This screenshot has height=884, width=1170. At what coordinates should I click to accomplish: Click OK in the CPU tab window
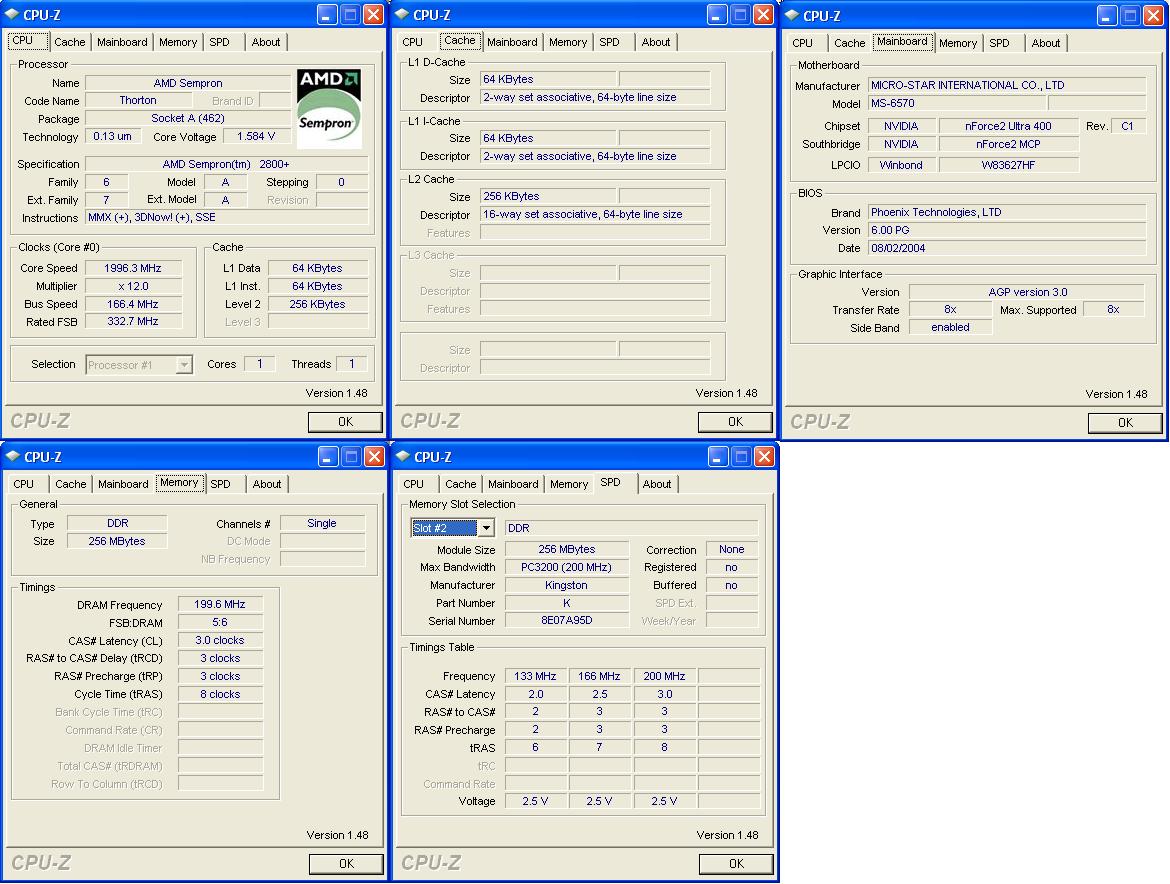(x=345, y=422)
